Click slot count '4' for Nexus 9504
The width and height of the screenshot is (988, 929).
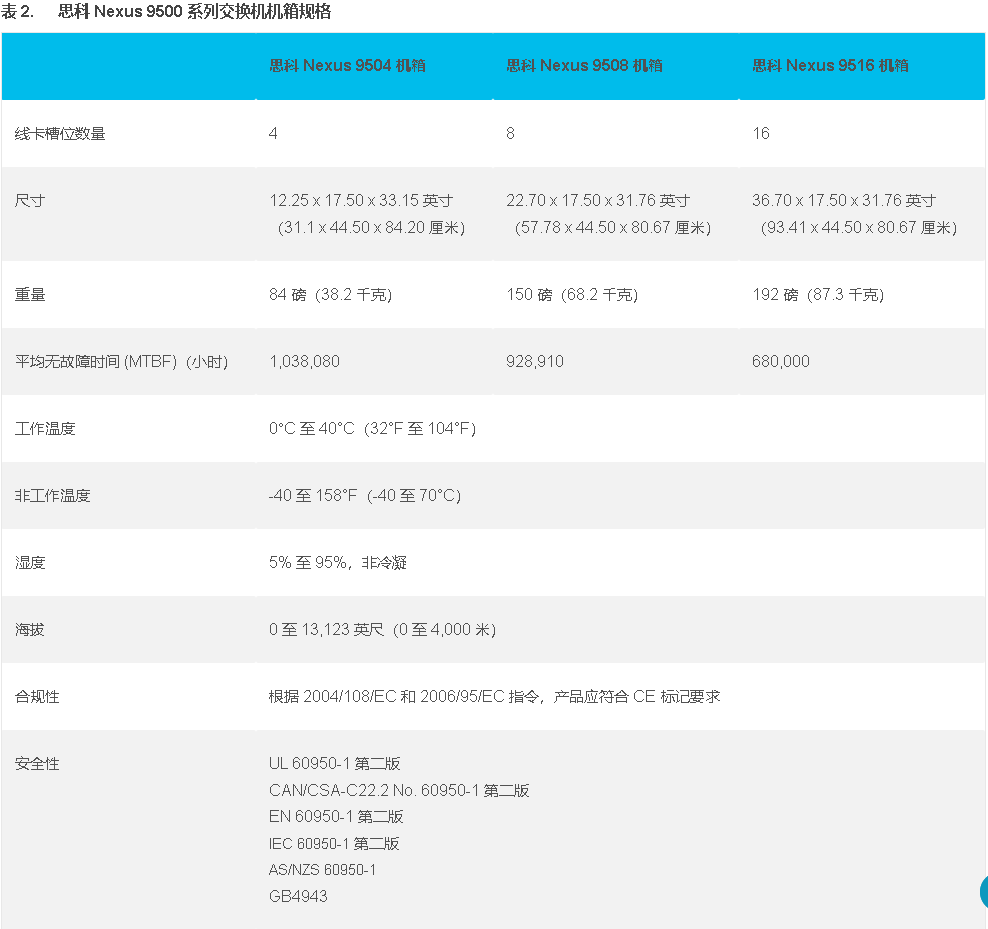pos(273,134)
